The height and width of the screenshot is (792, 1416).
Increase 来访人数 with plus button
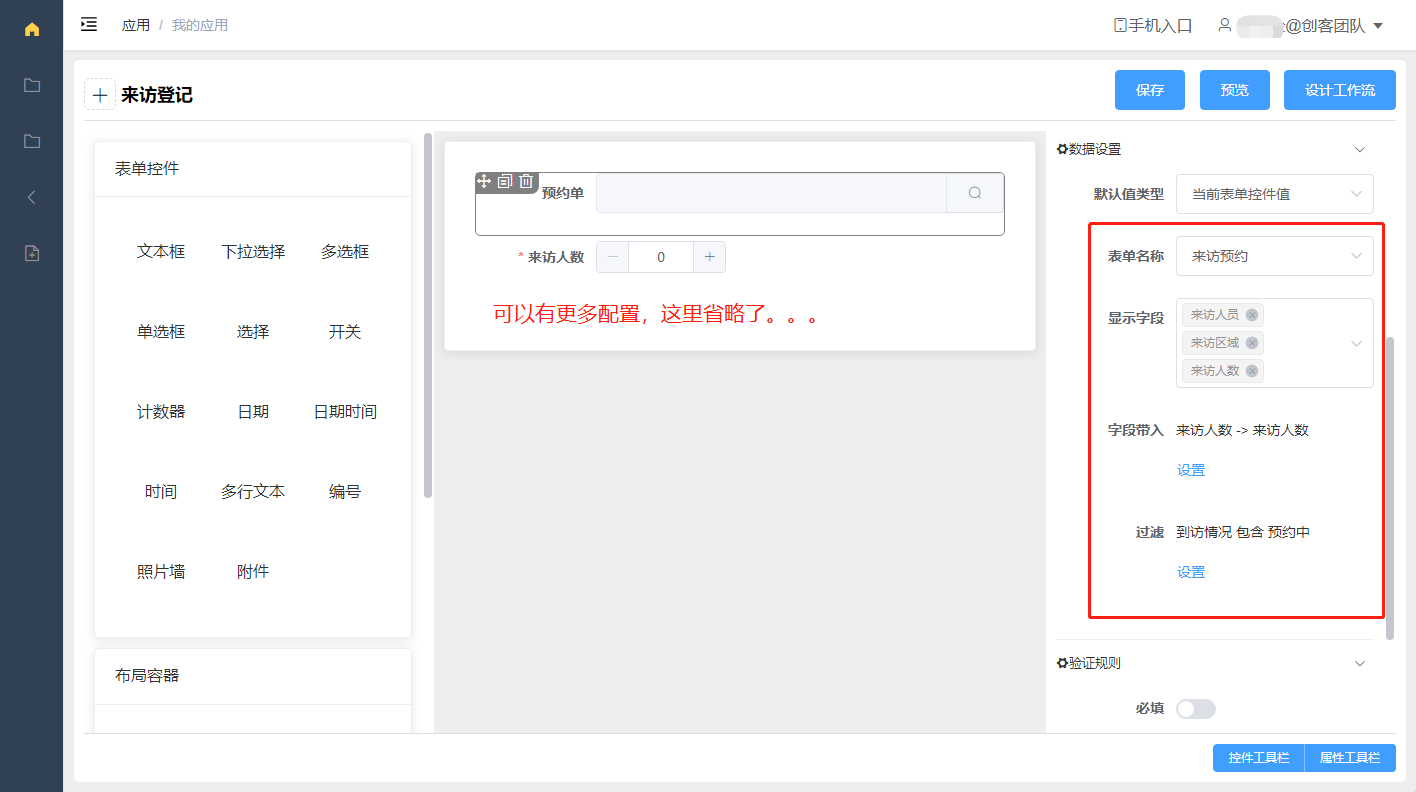tap(709, 257)
